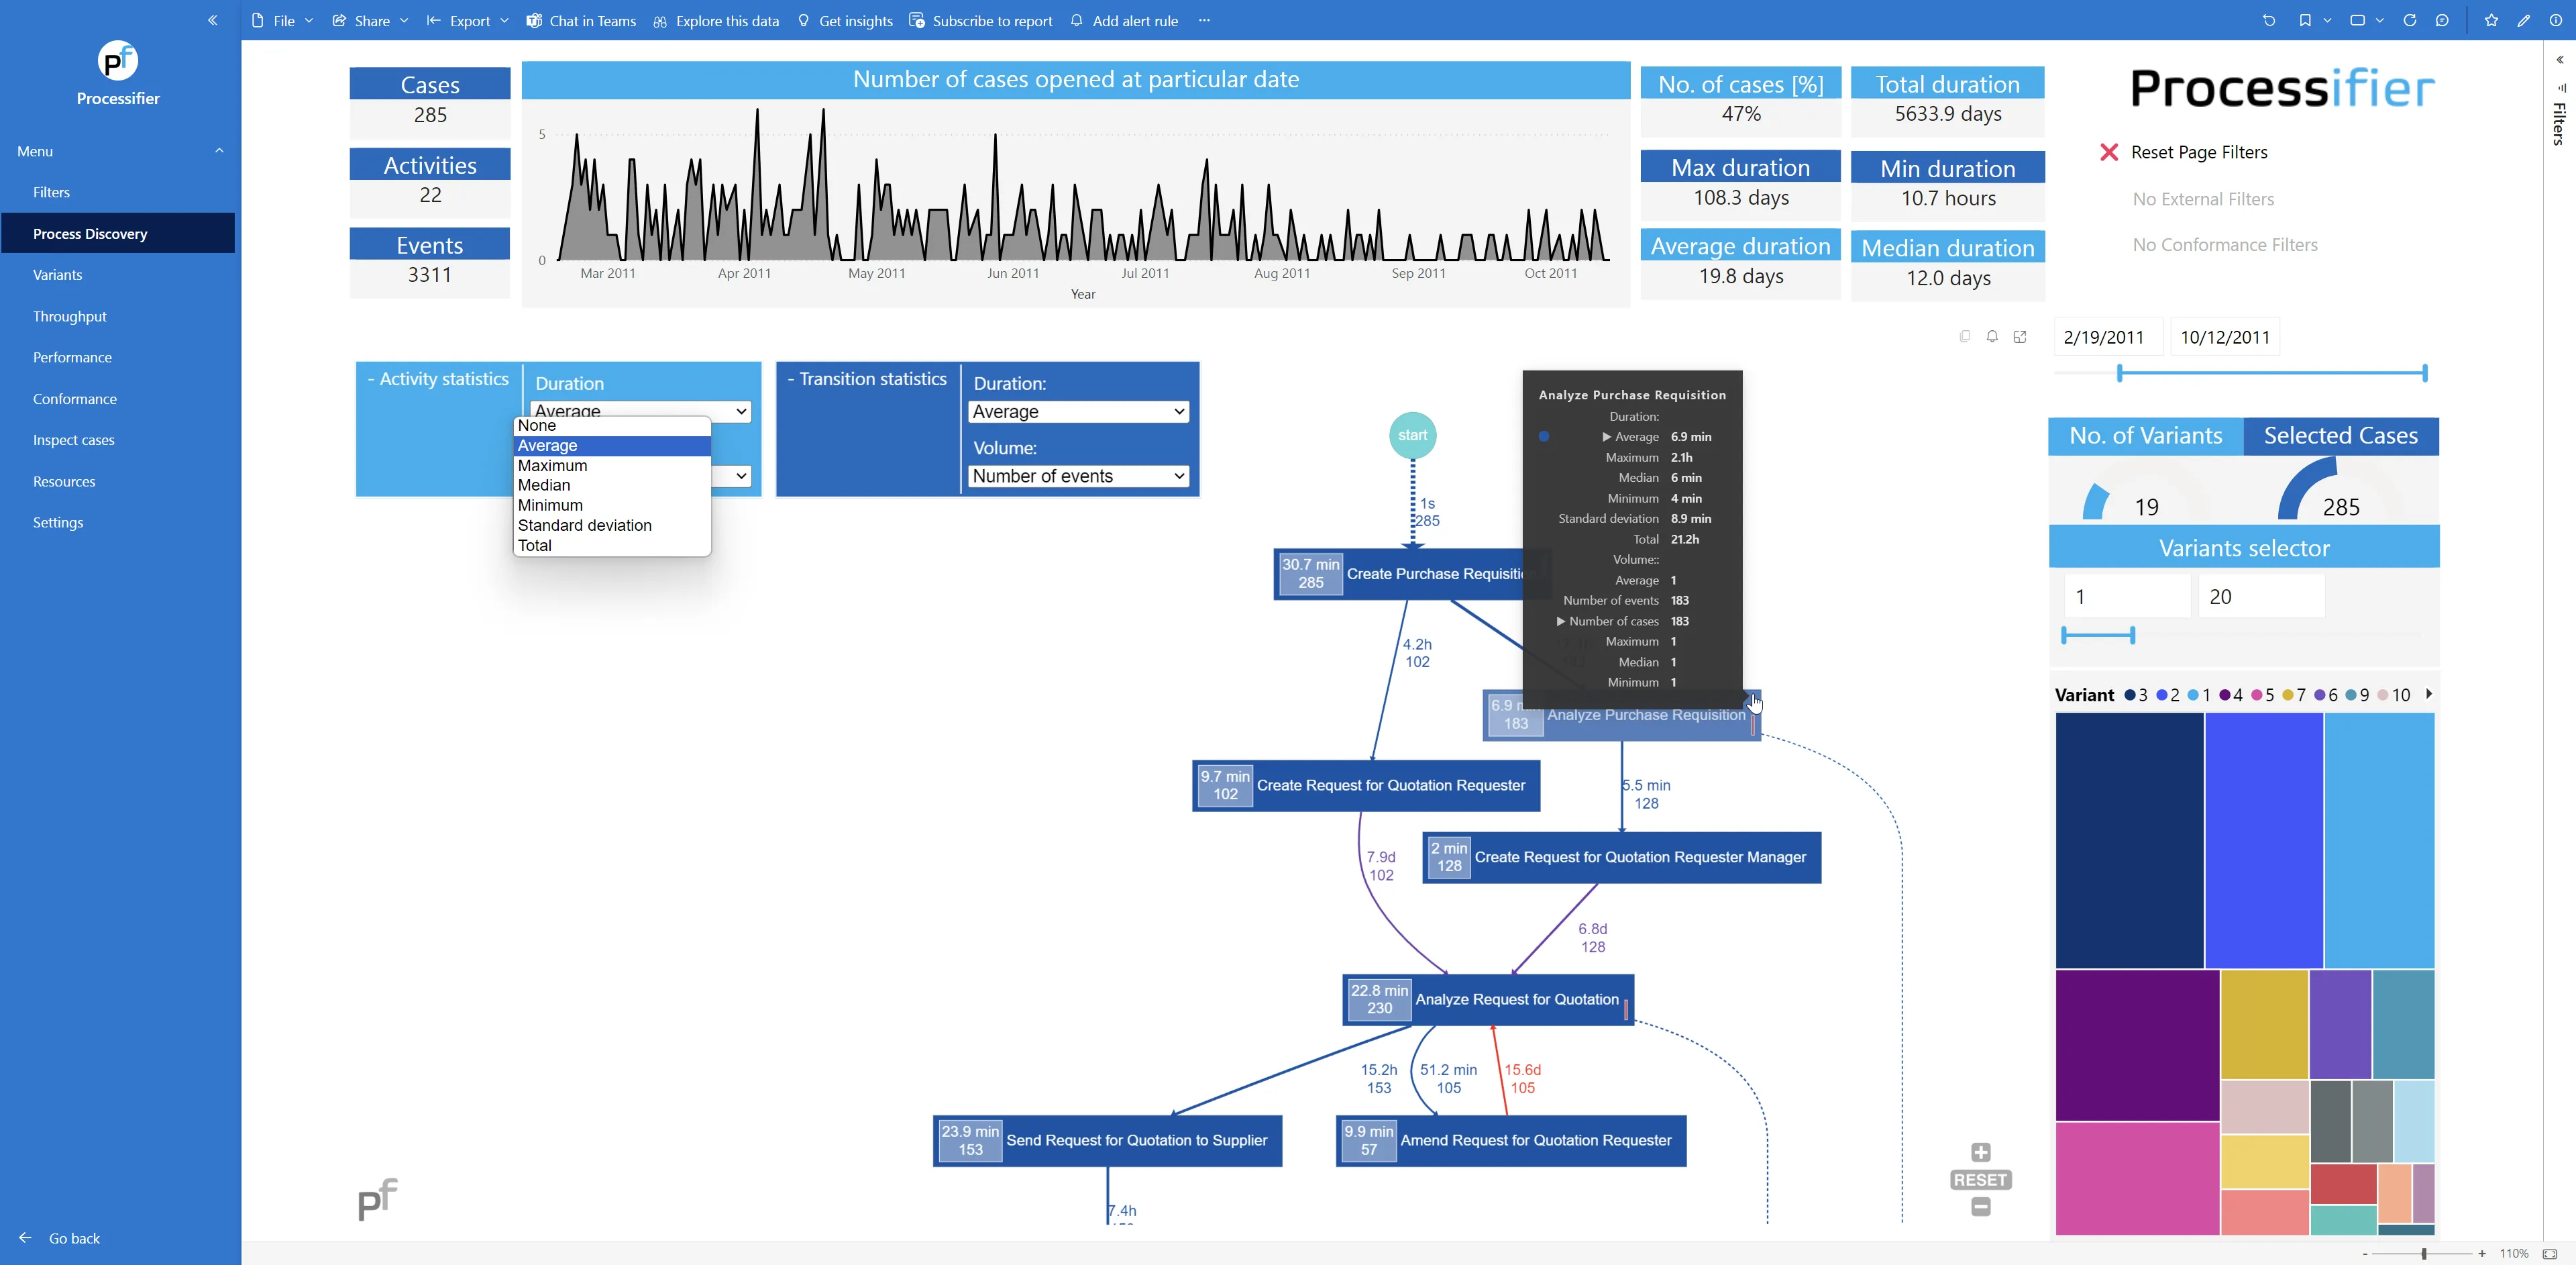This screenshot has width=2576, height=1265.
Task: Refresh visuals using the circular arrow icon
Action: [x=2410, y=20]
